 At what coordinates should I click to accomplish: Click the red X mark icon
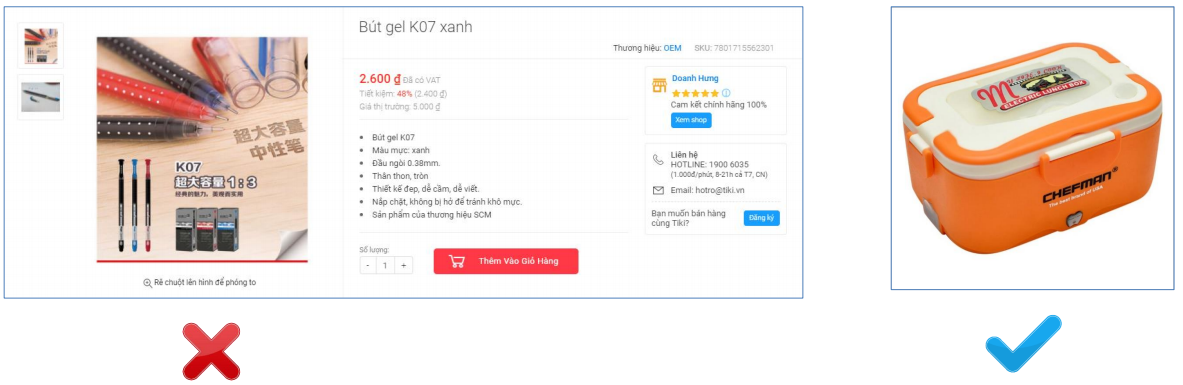click(211, 351)
